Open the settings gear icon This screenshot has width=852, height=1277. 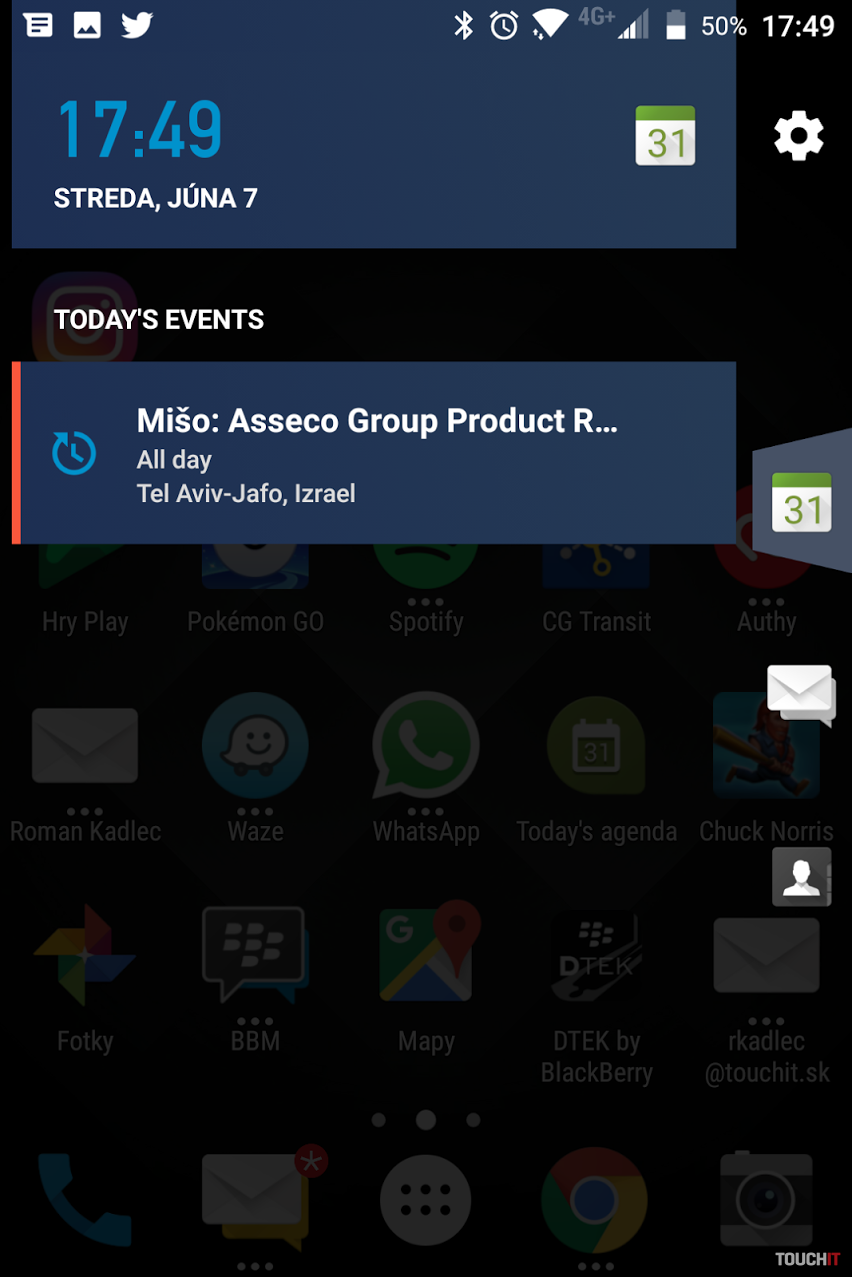(799, 136)
